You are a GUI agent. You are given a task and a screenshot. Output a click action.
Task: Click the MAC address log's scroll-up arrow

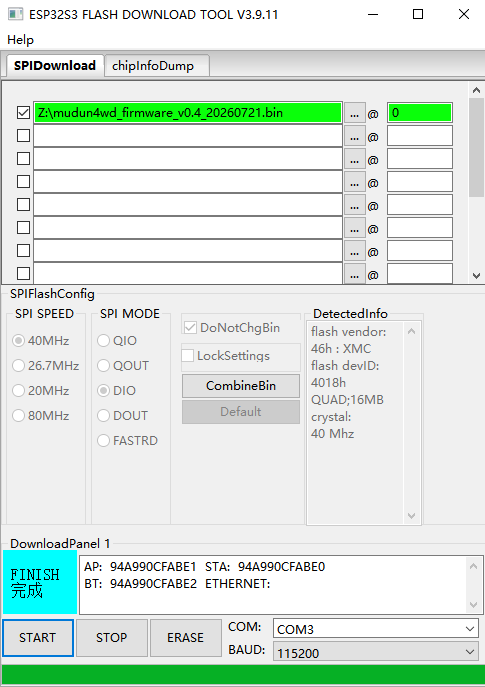(473, 566)
